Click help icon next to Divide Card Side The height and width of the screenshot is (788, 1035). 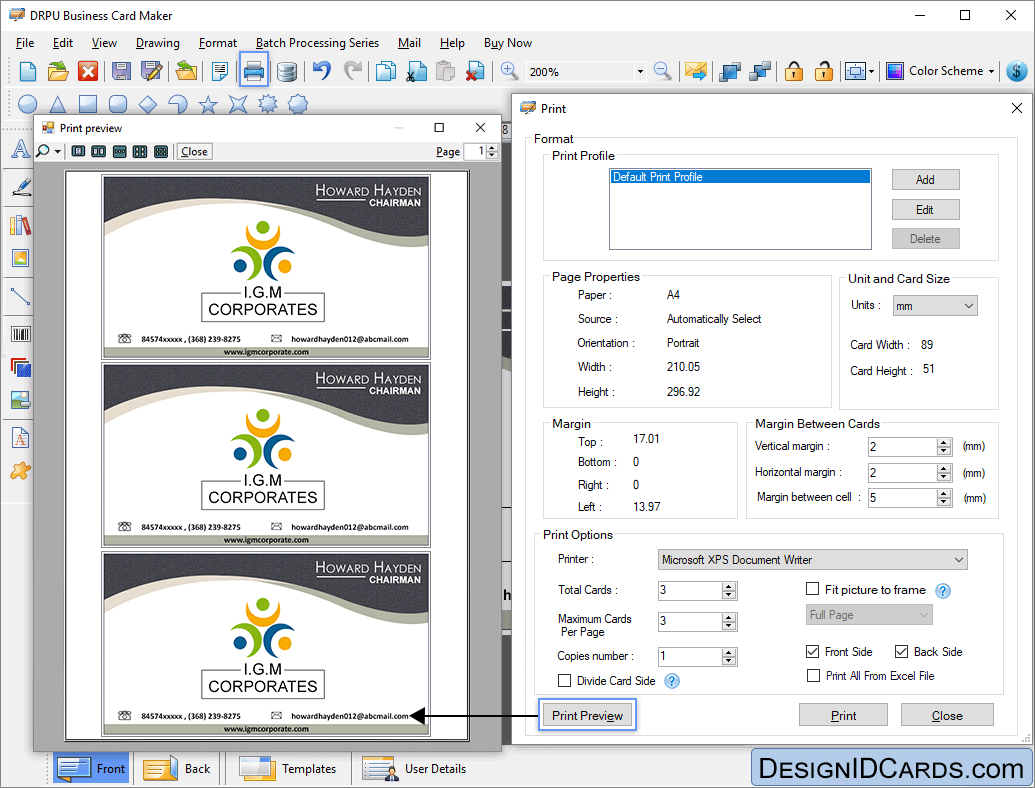click(x=671, y=681)
